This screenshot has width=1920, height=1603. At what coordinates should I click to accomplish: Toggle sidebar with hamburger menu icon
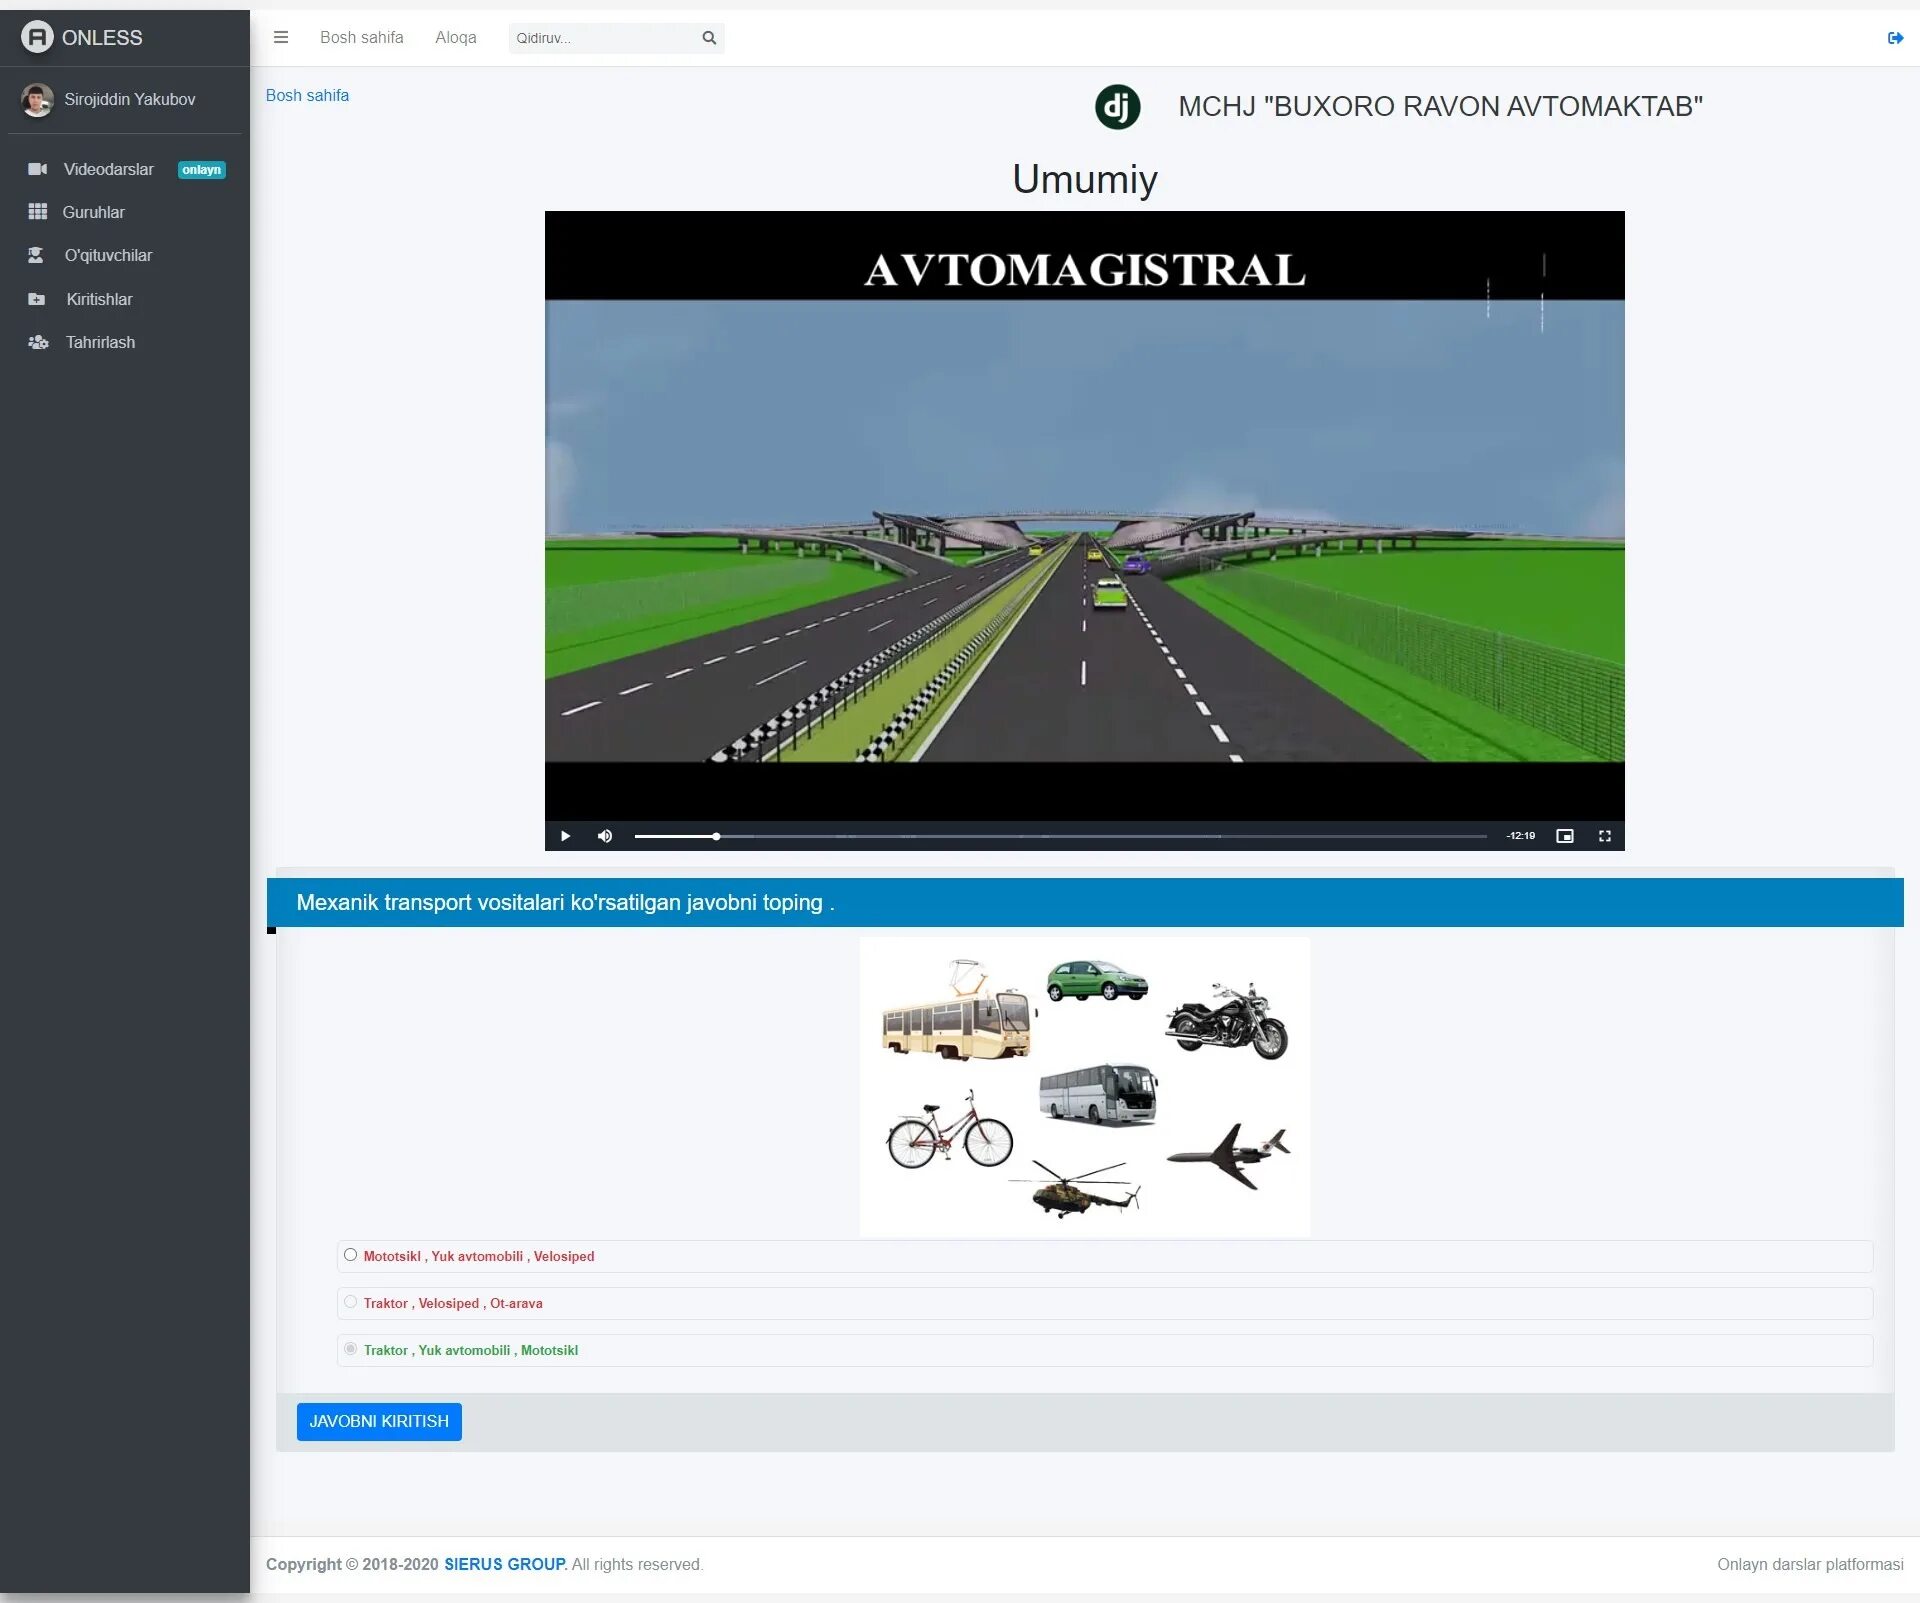point(281,37)
